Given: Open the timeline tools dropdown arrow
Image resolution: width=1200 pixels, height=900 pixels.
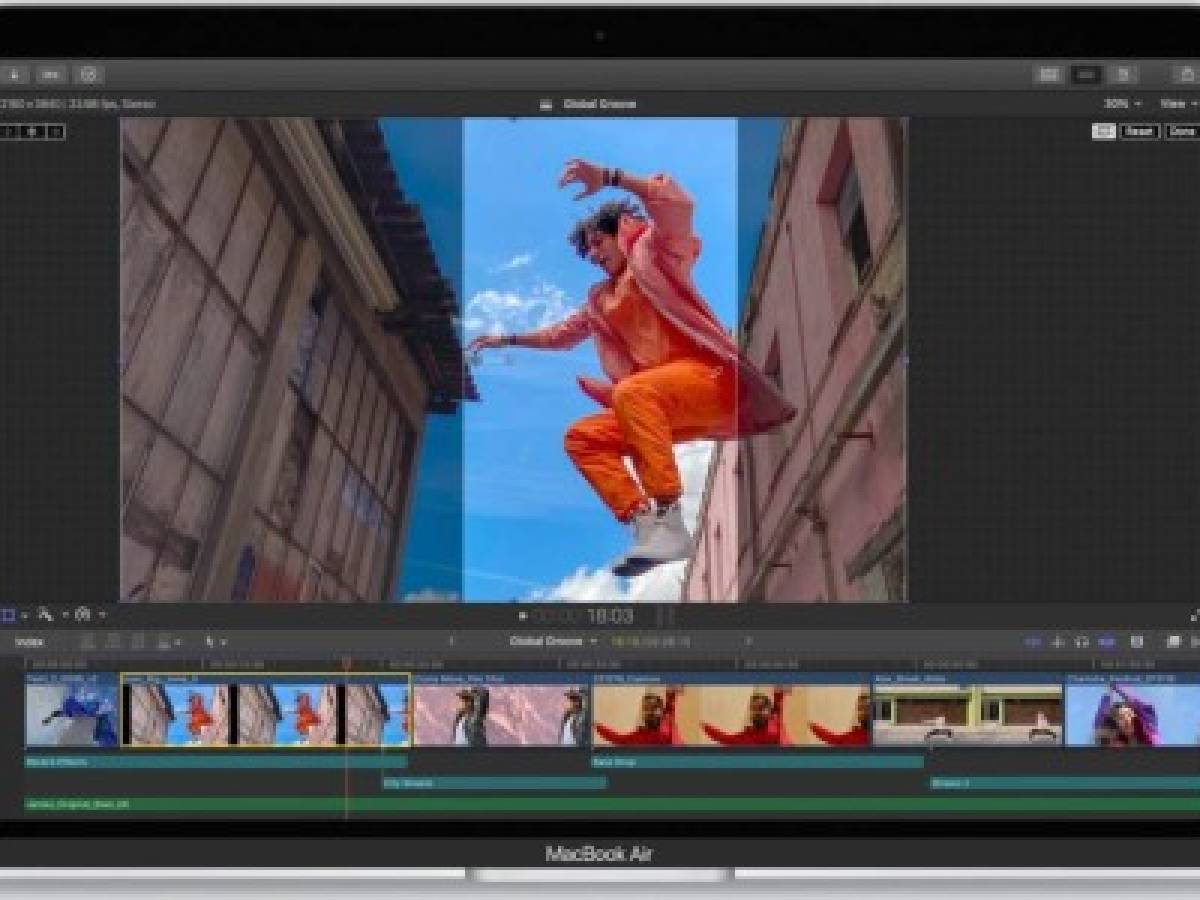Looking at the screenshot, I should point(223,642).
